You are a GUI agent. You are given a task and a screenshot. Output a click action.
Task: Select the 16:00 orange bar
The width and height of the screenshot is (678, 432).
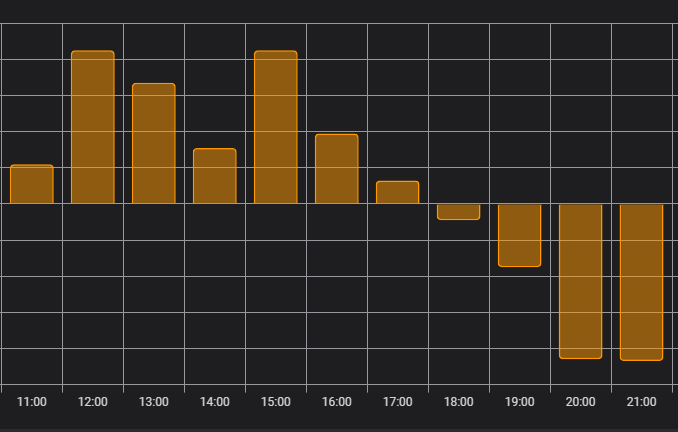coord(337,169)
